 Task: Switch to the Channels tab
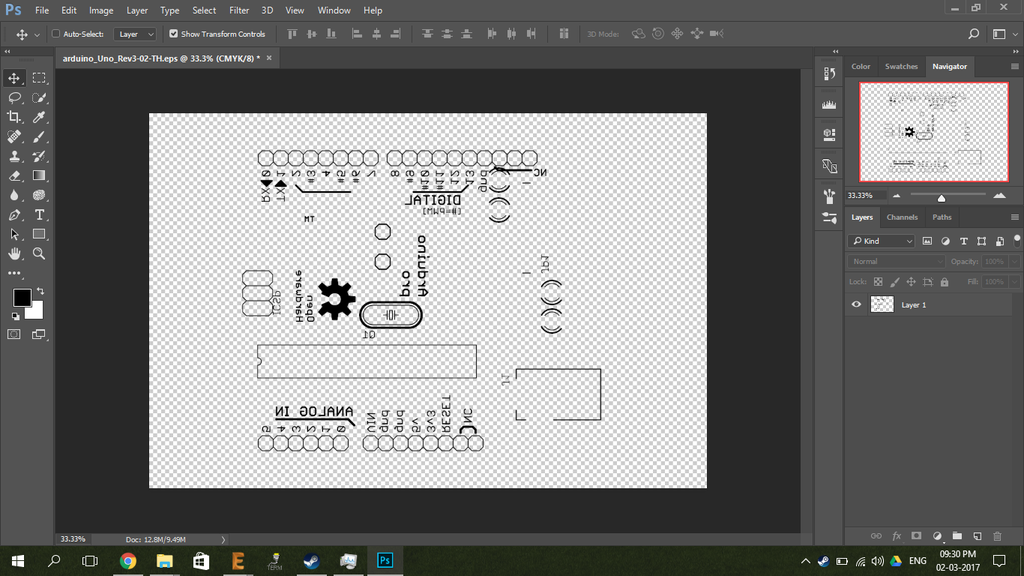[x=902, y=217]
